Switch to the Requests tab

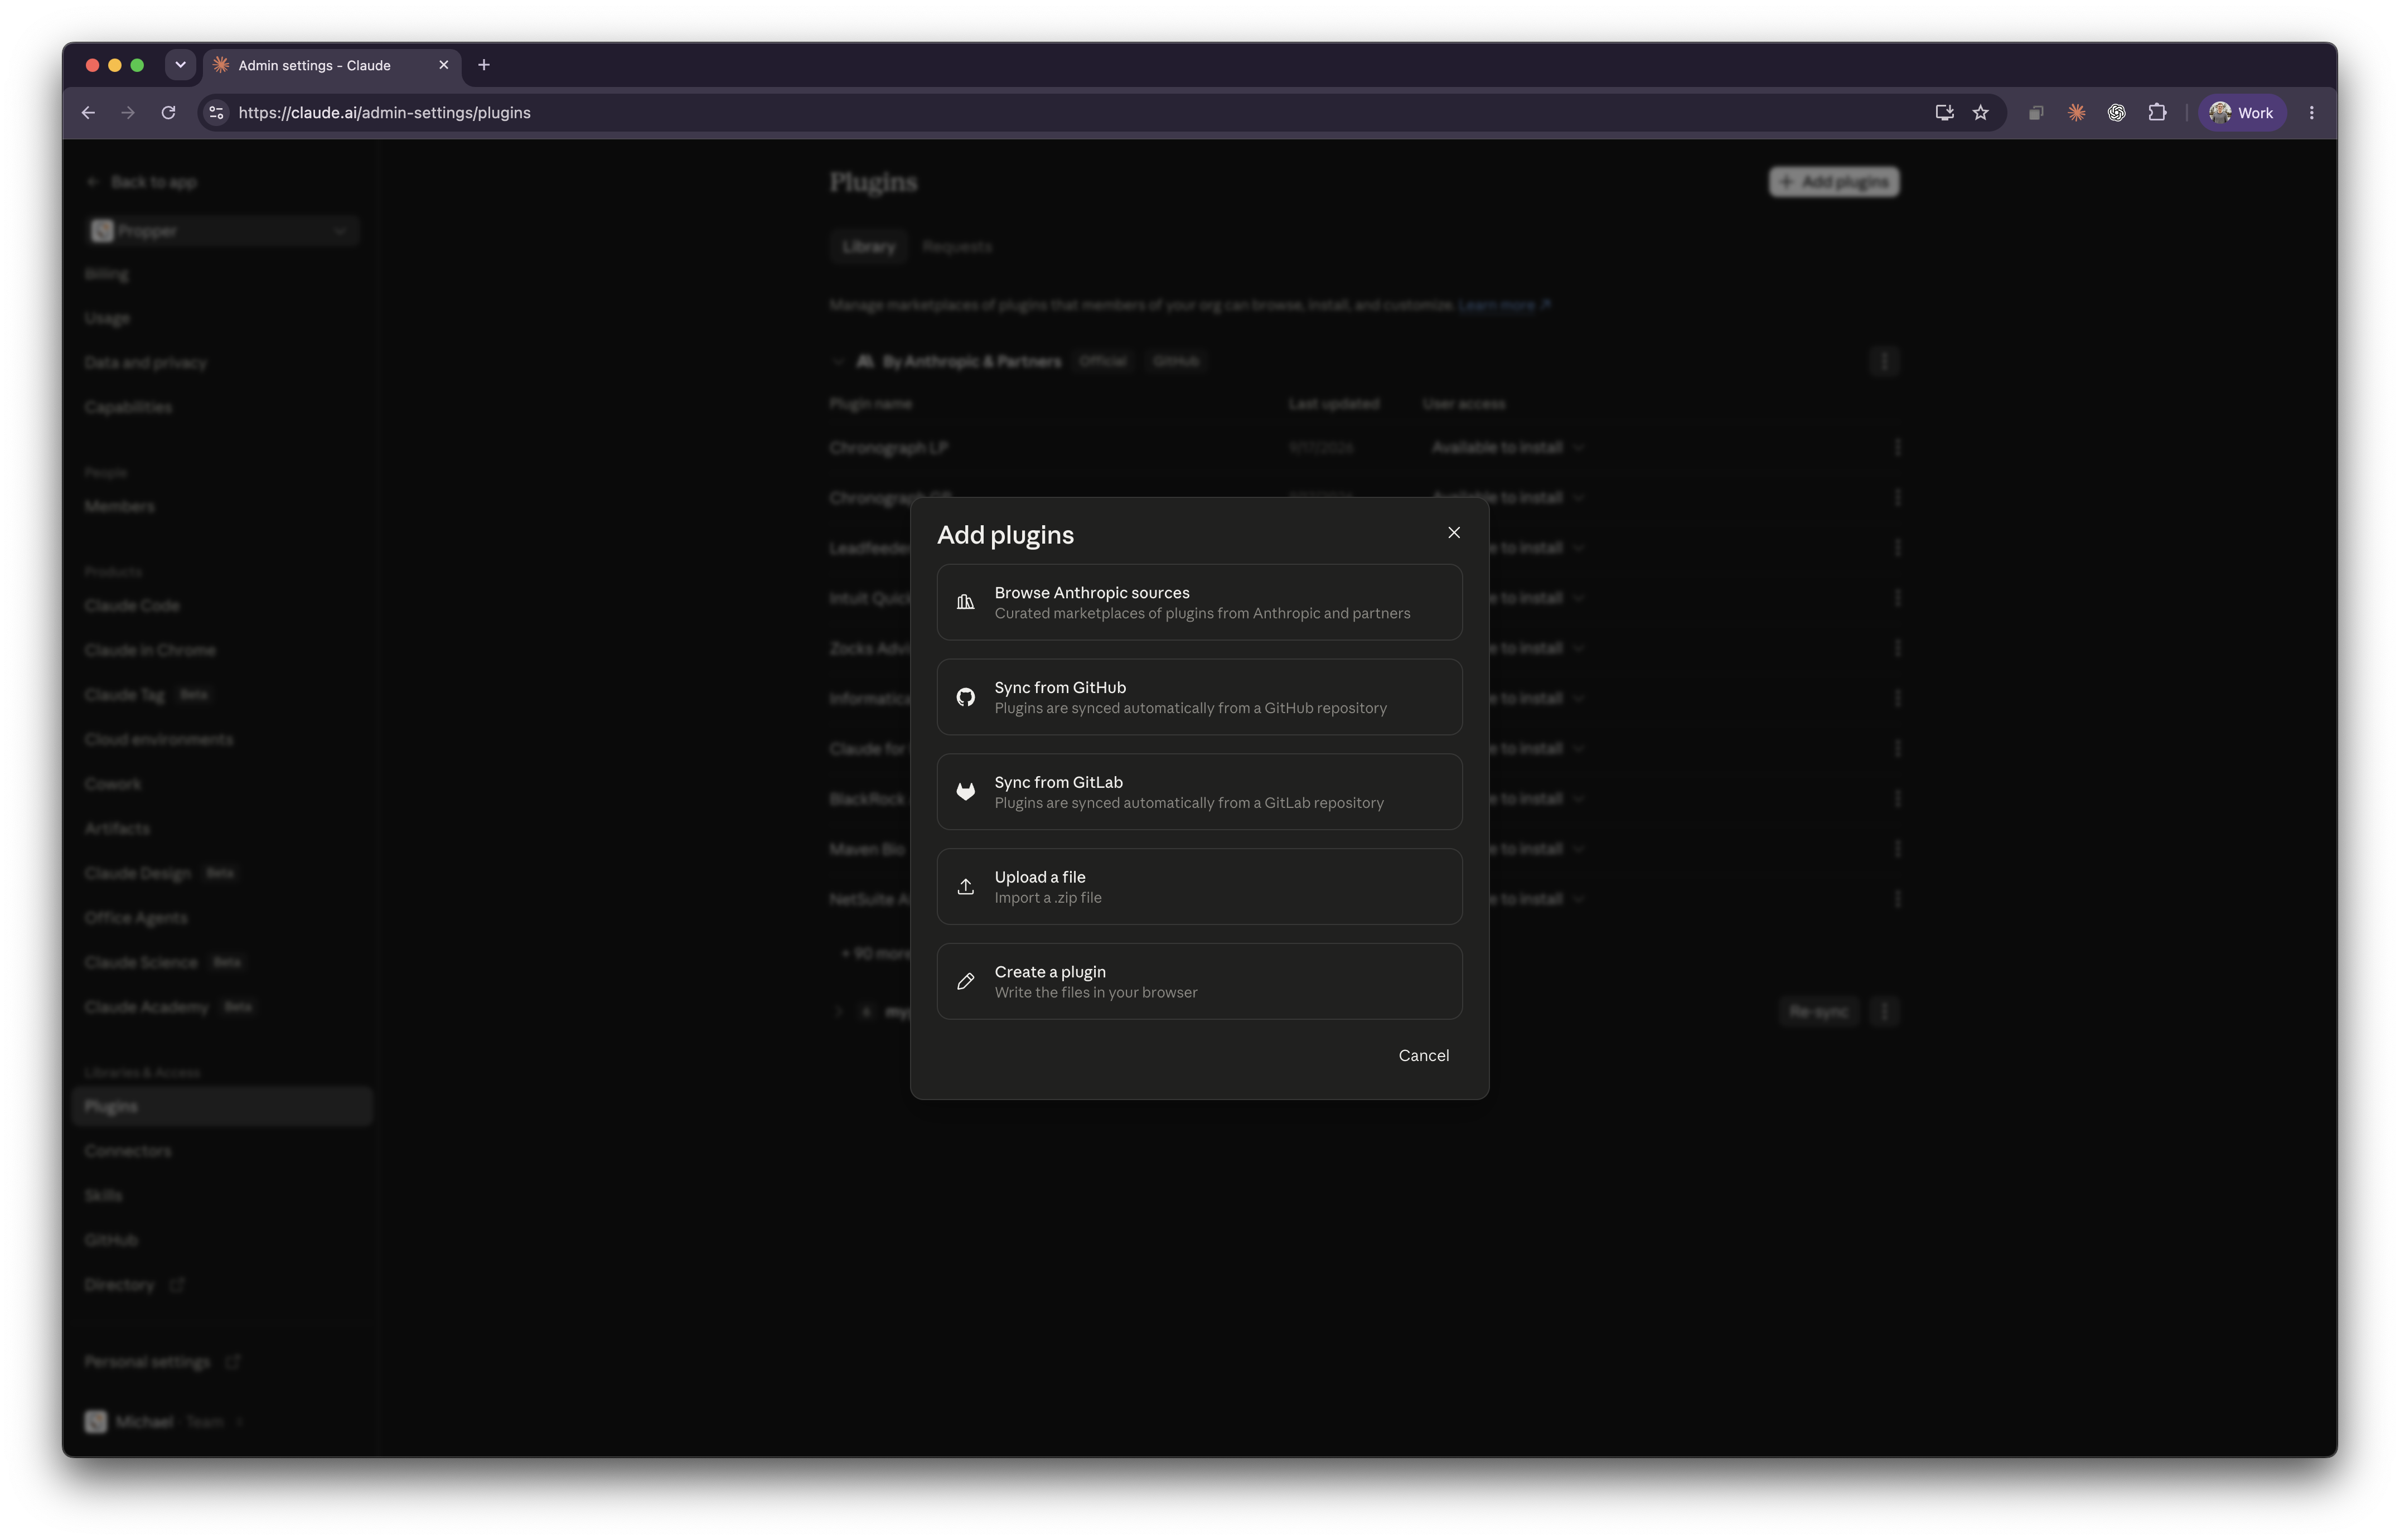pyautogui.click(x=957, y=247)
